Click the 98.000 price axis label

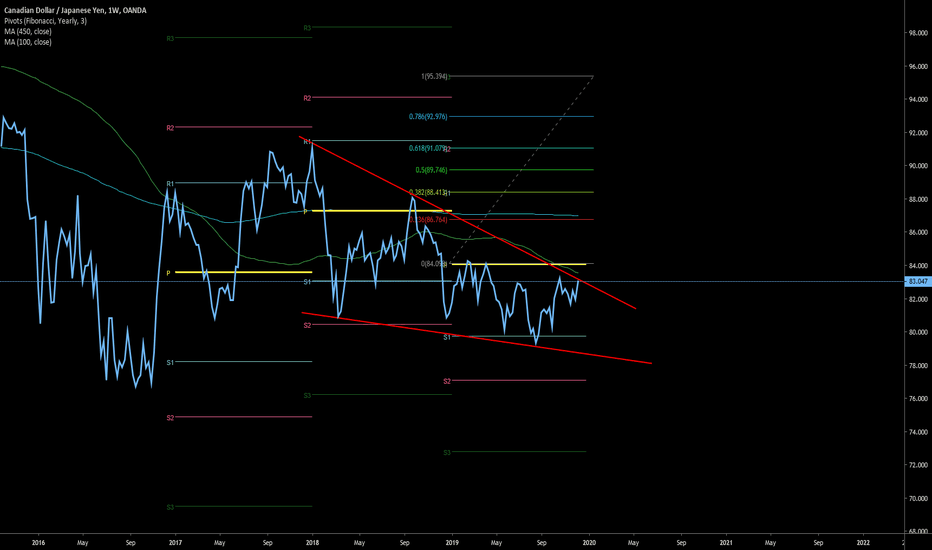(917, 33)
